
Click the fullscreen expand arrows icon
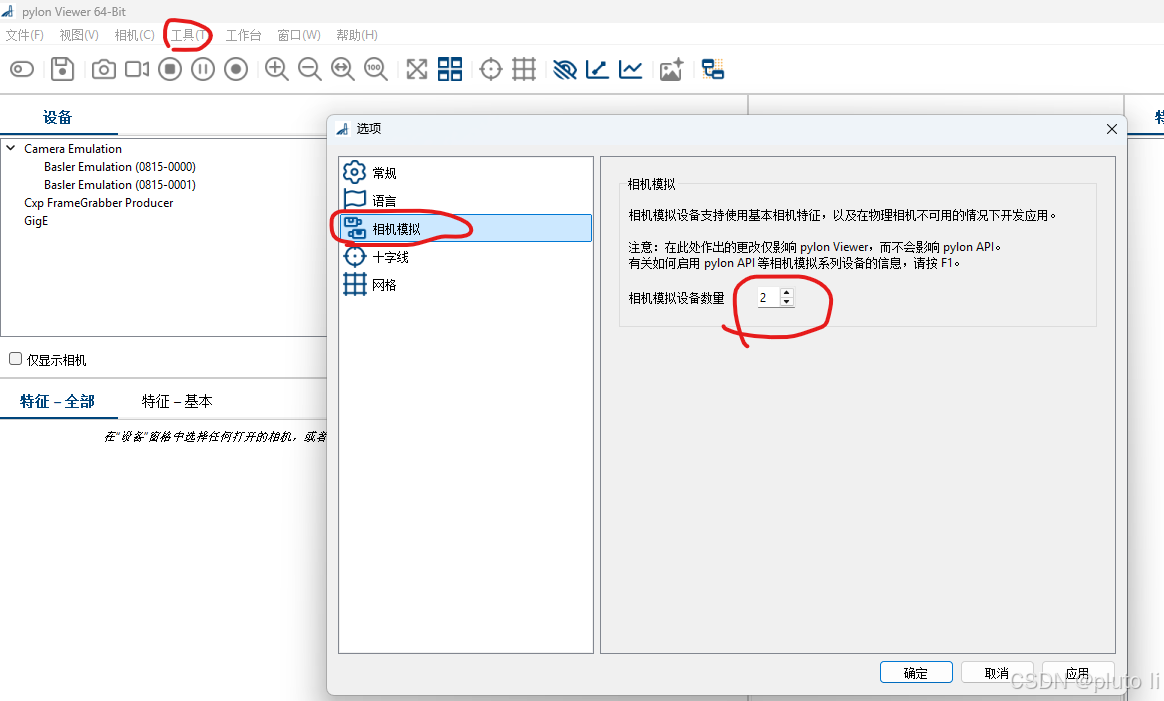416,70
